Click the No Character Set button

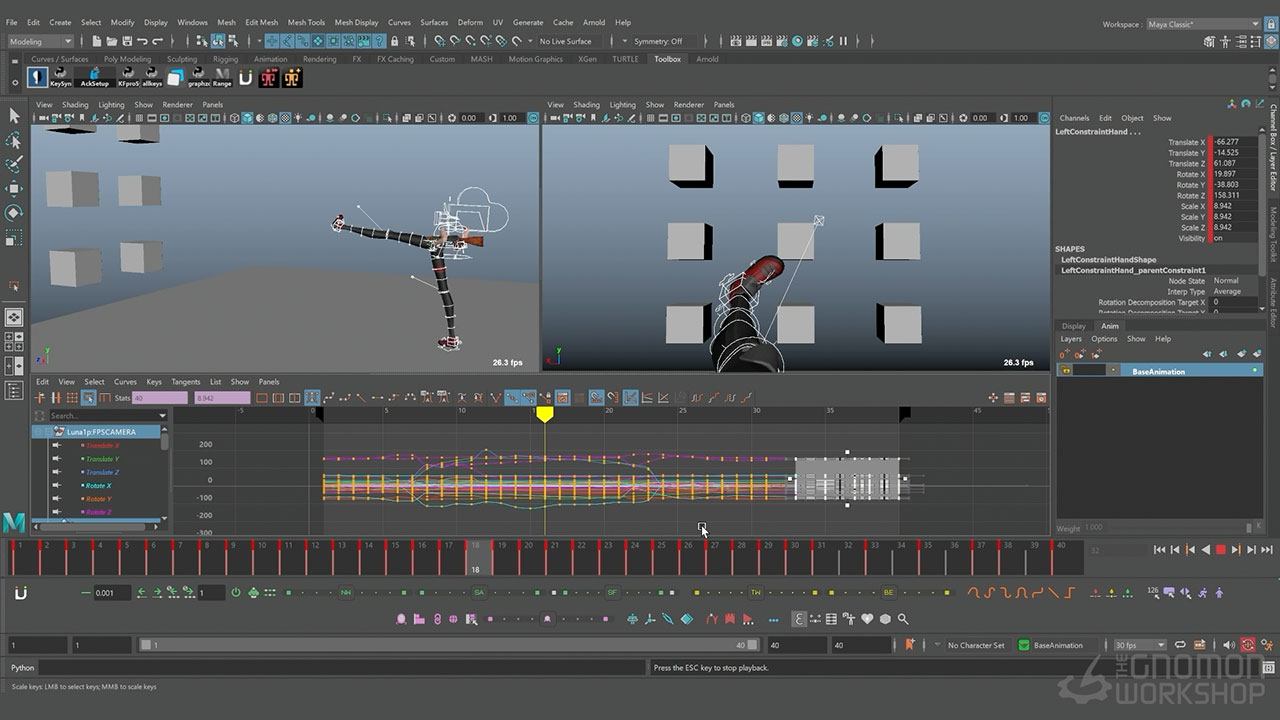point(975,645)
